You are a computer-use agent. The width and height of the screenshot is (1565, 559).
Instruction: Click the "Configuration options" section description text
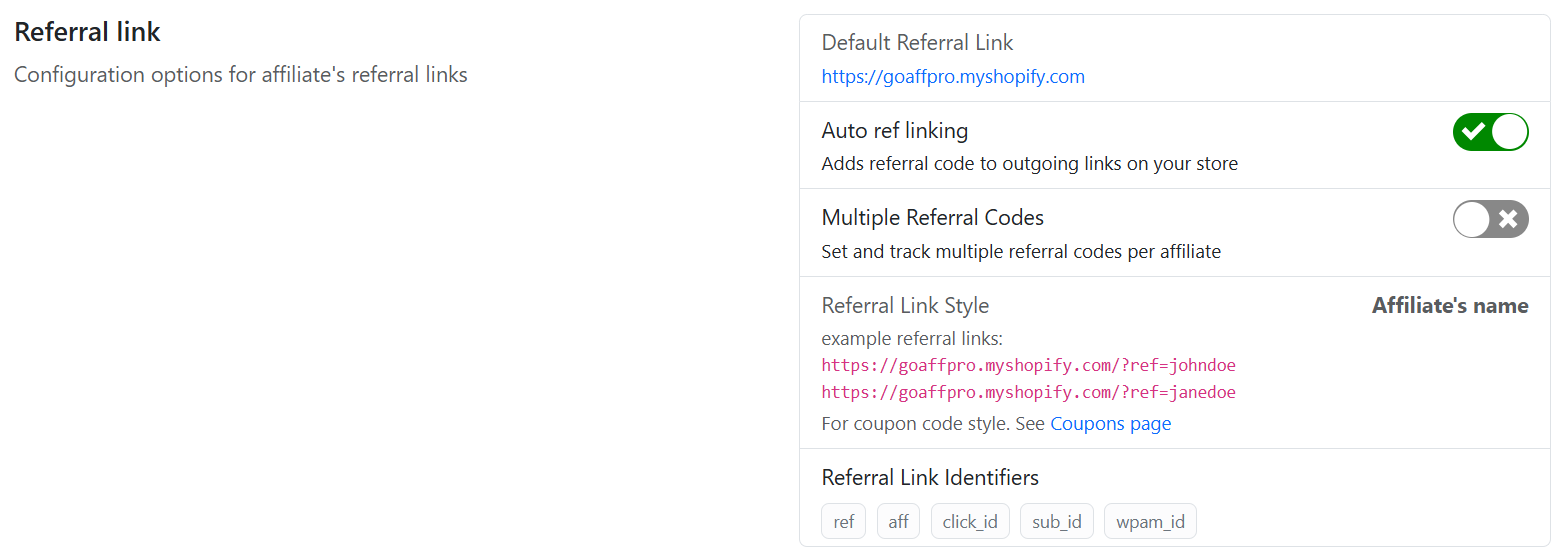tap(240, 75)
